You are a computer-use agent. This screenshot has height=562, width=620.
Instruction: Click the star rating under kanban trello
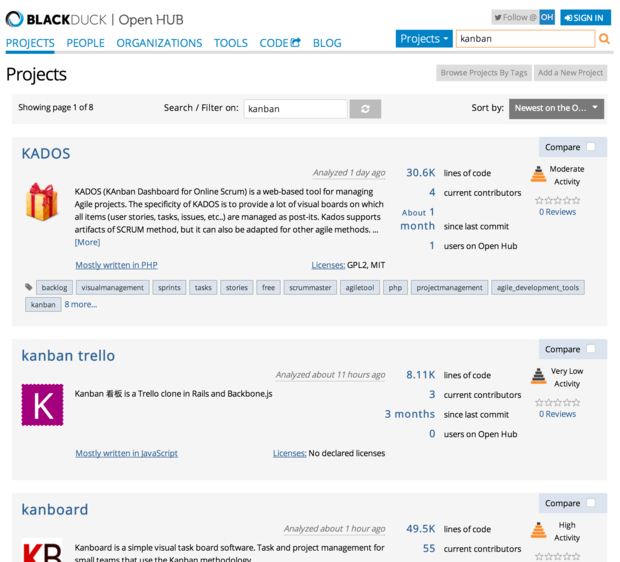(557, 402)
